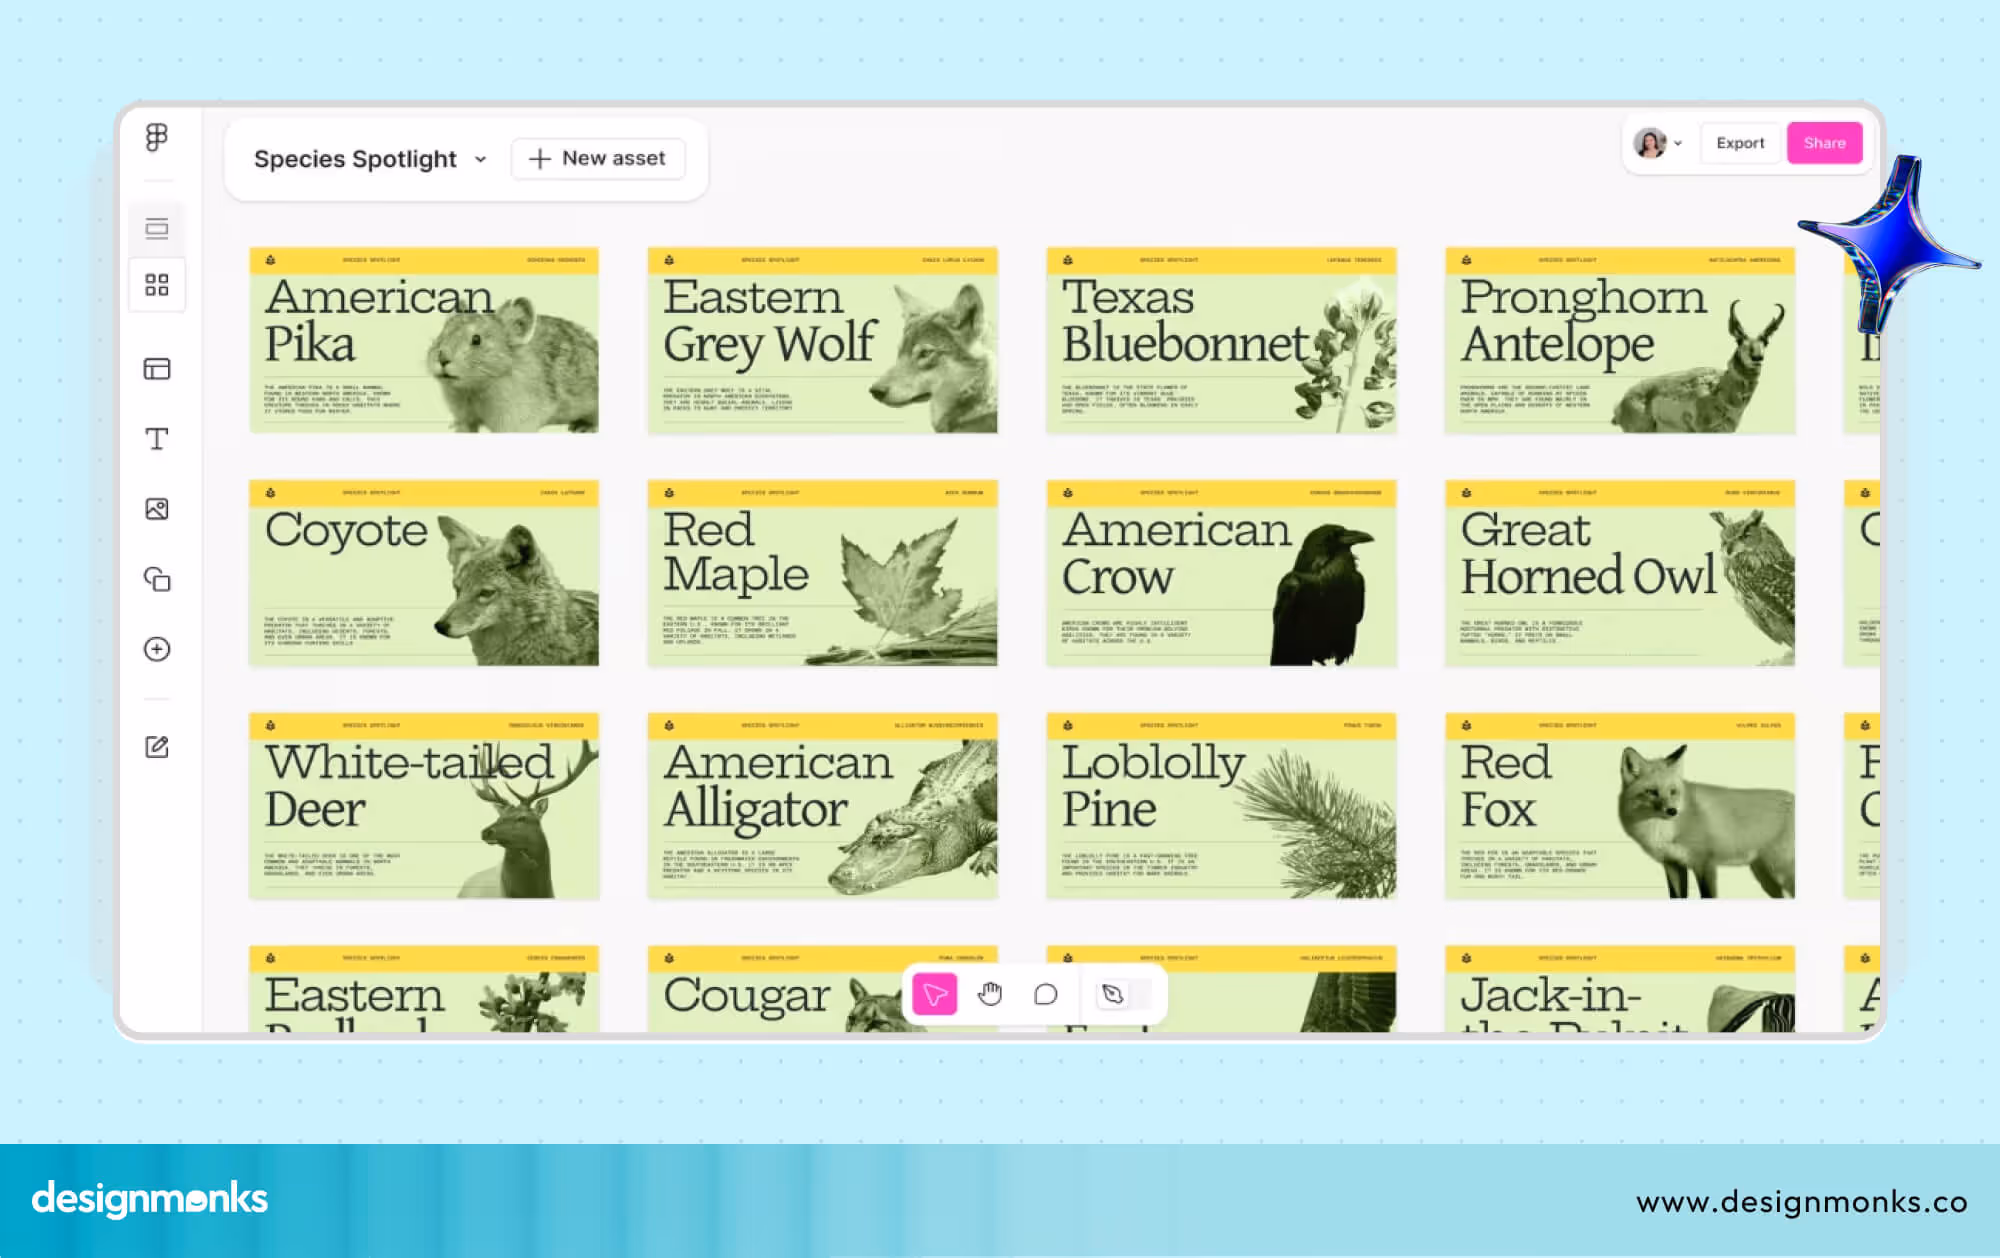The width and height of the screenshot is (2000, 1258).
Task: Switch to grid view layout
Action: 157,285
